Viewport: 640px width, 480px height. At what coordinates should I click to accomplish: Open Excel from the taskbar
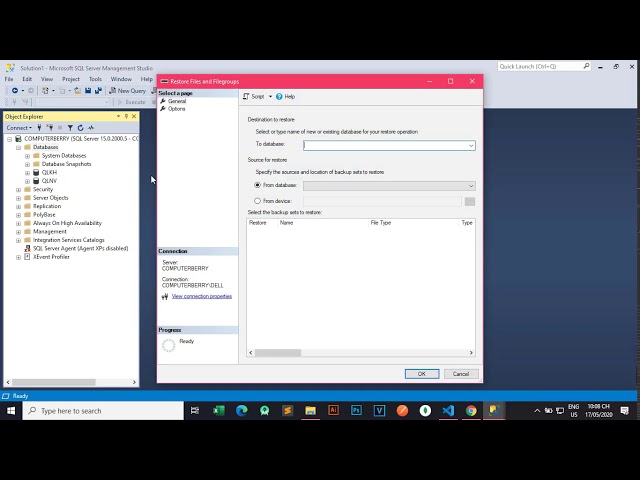[x=219, y=411]
